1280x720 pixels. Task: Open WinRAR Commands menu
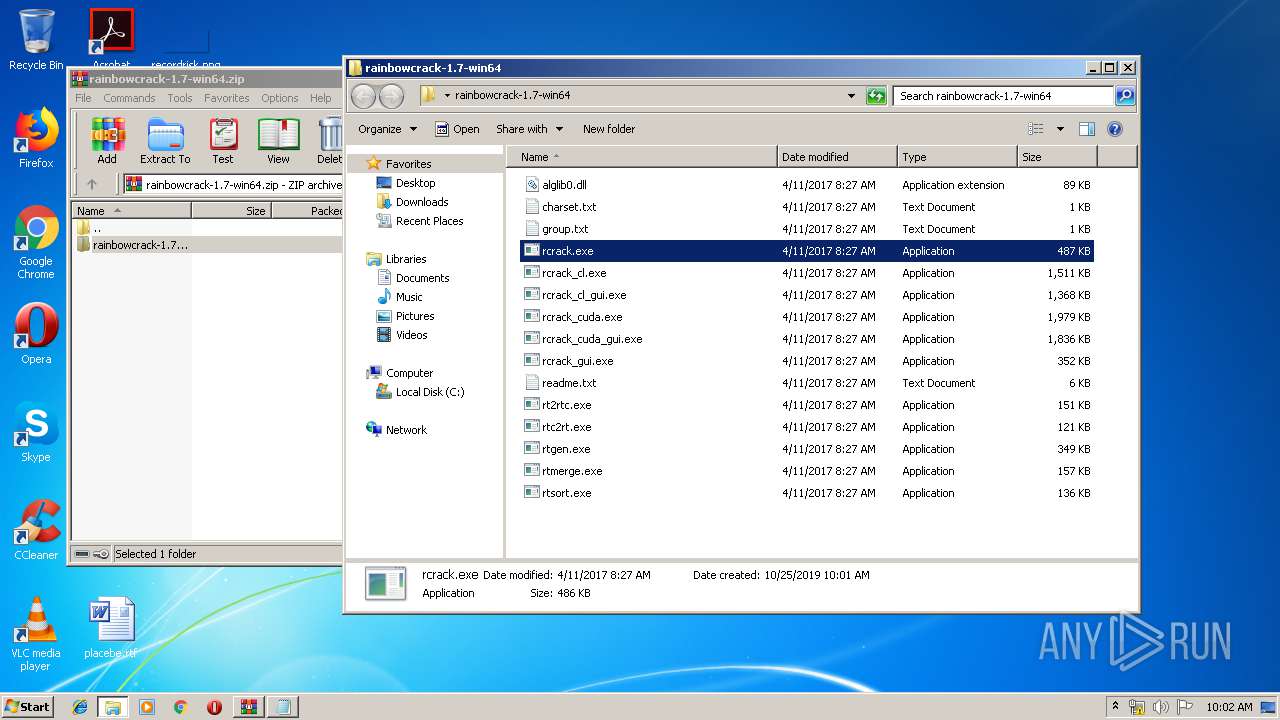coord(129,98)
